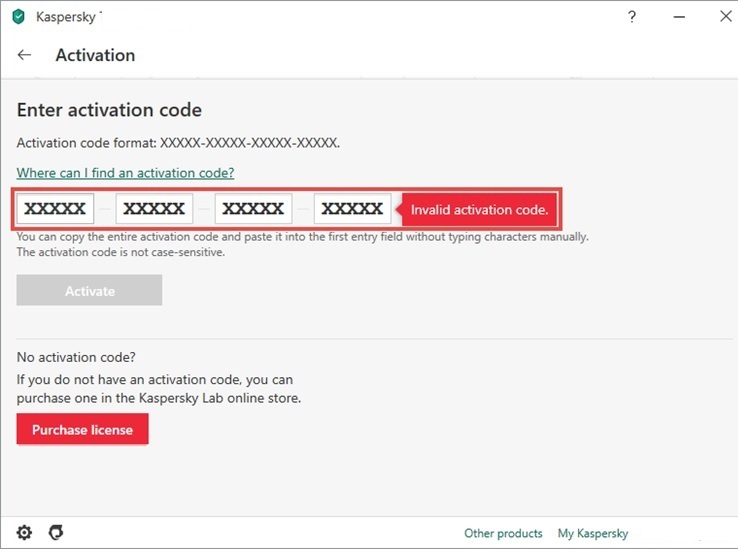Open 'Where can I find an activation code?' link
The image size is (738, 556).
125,173
